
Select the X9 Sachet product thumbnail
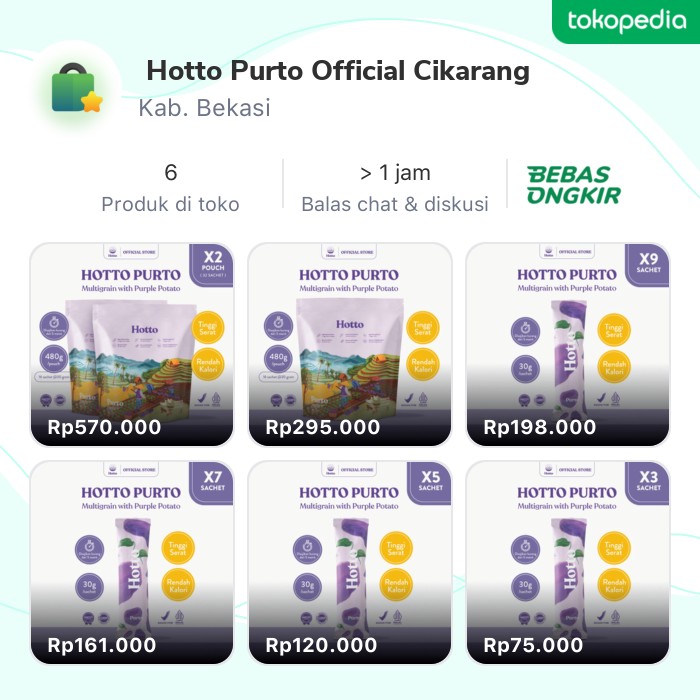pos(567,344)
